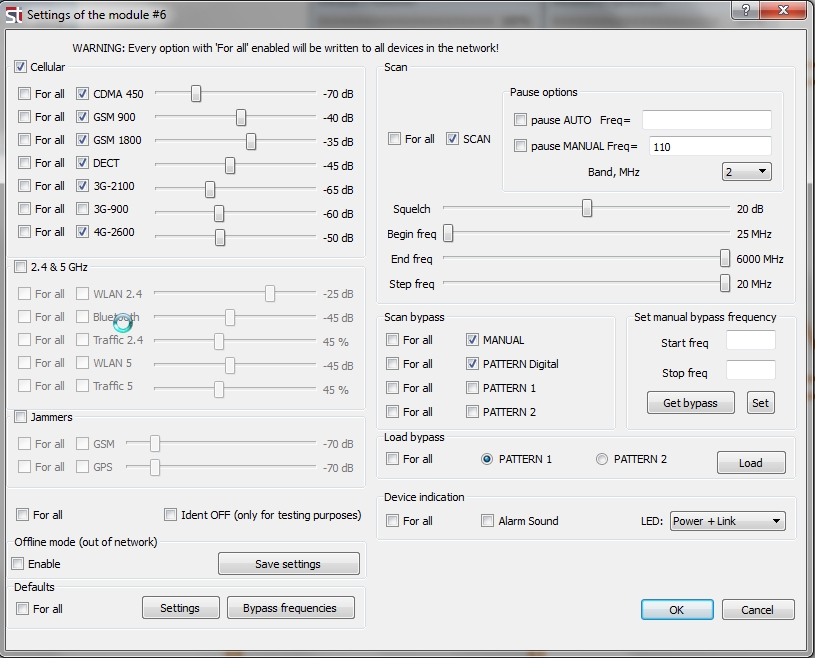Check For all next to MANUAL bypass
Image resolution: width=815 pixels, height=658 pixels.
tap(392, 339)
